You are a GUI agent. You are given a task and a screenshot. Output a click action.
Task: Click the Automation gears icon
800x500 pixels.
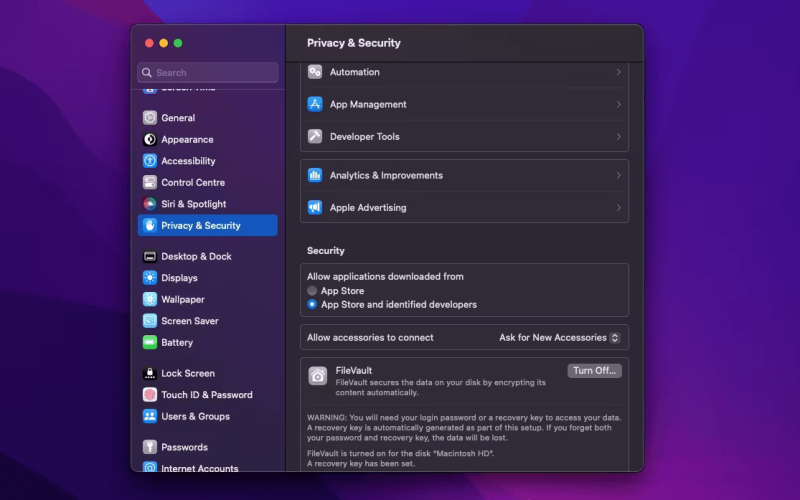click(x=315, y=72)
